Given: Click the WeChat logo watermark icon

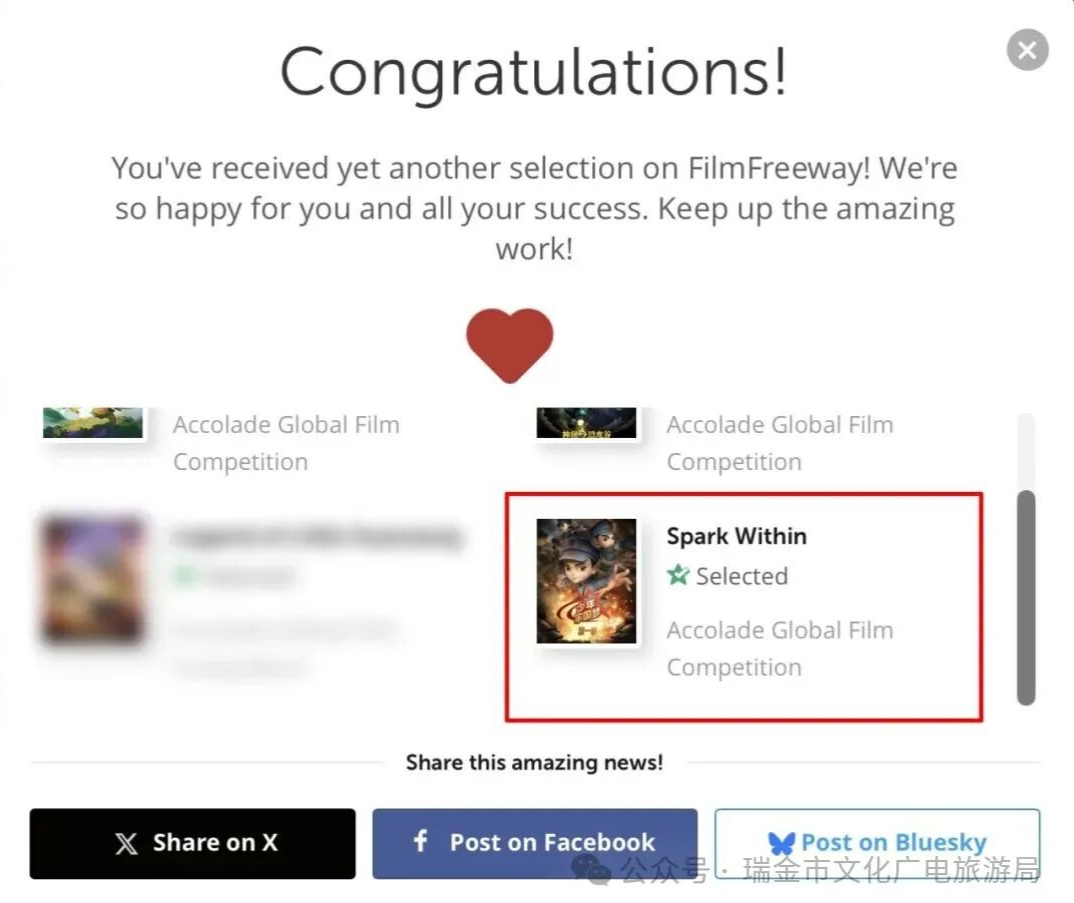Looking at the screenshot, I should [x=591, y=869].
